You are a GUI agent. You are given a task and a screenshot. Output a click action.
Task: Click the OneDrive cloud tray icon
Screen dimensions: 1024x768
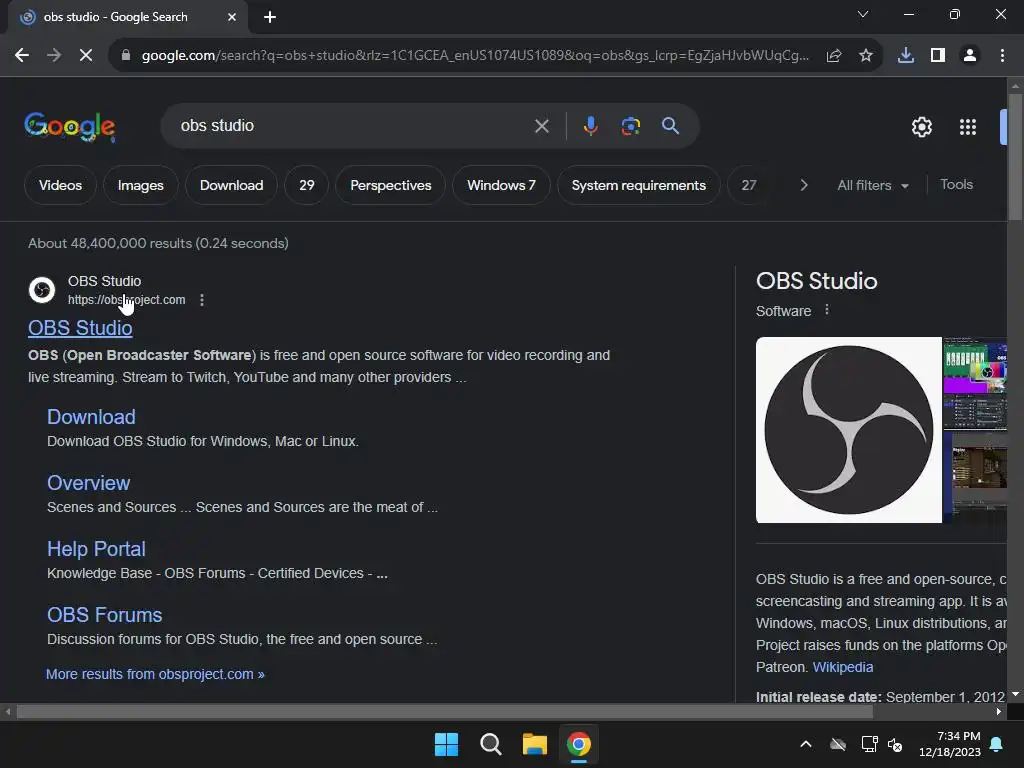point(838,744)
